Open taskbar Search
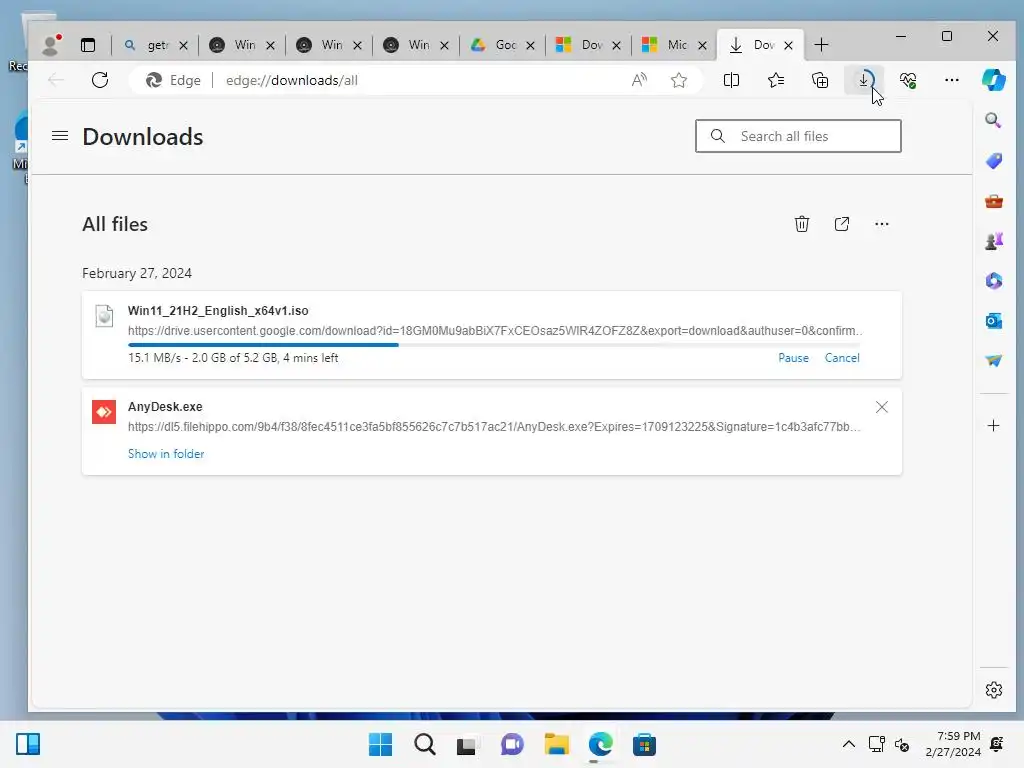The width and height of the screenshot is (1024, 768). 424,744
